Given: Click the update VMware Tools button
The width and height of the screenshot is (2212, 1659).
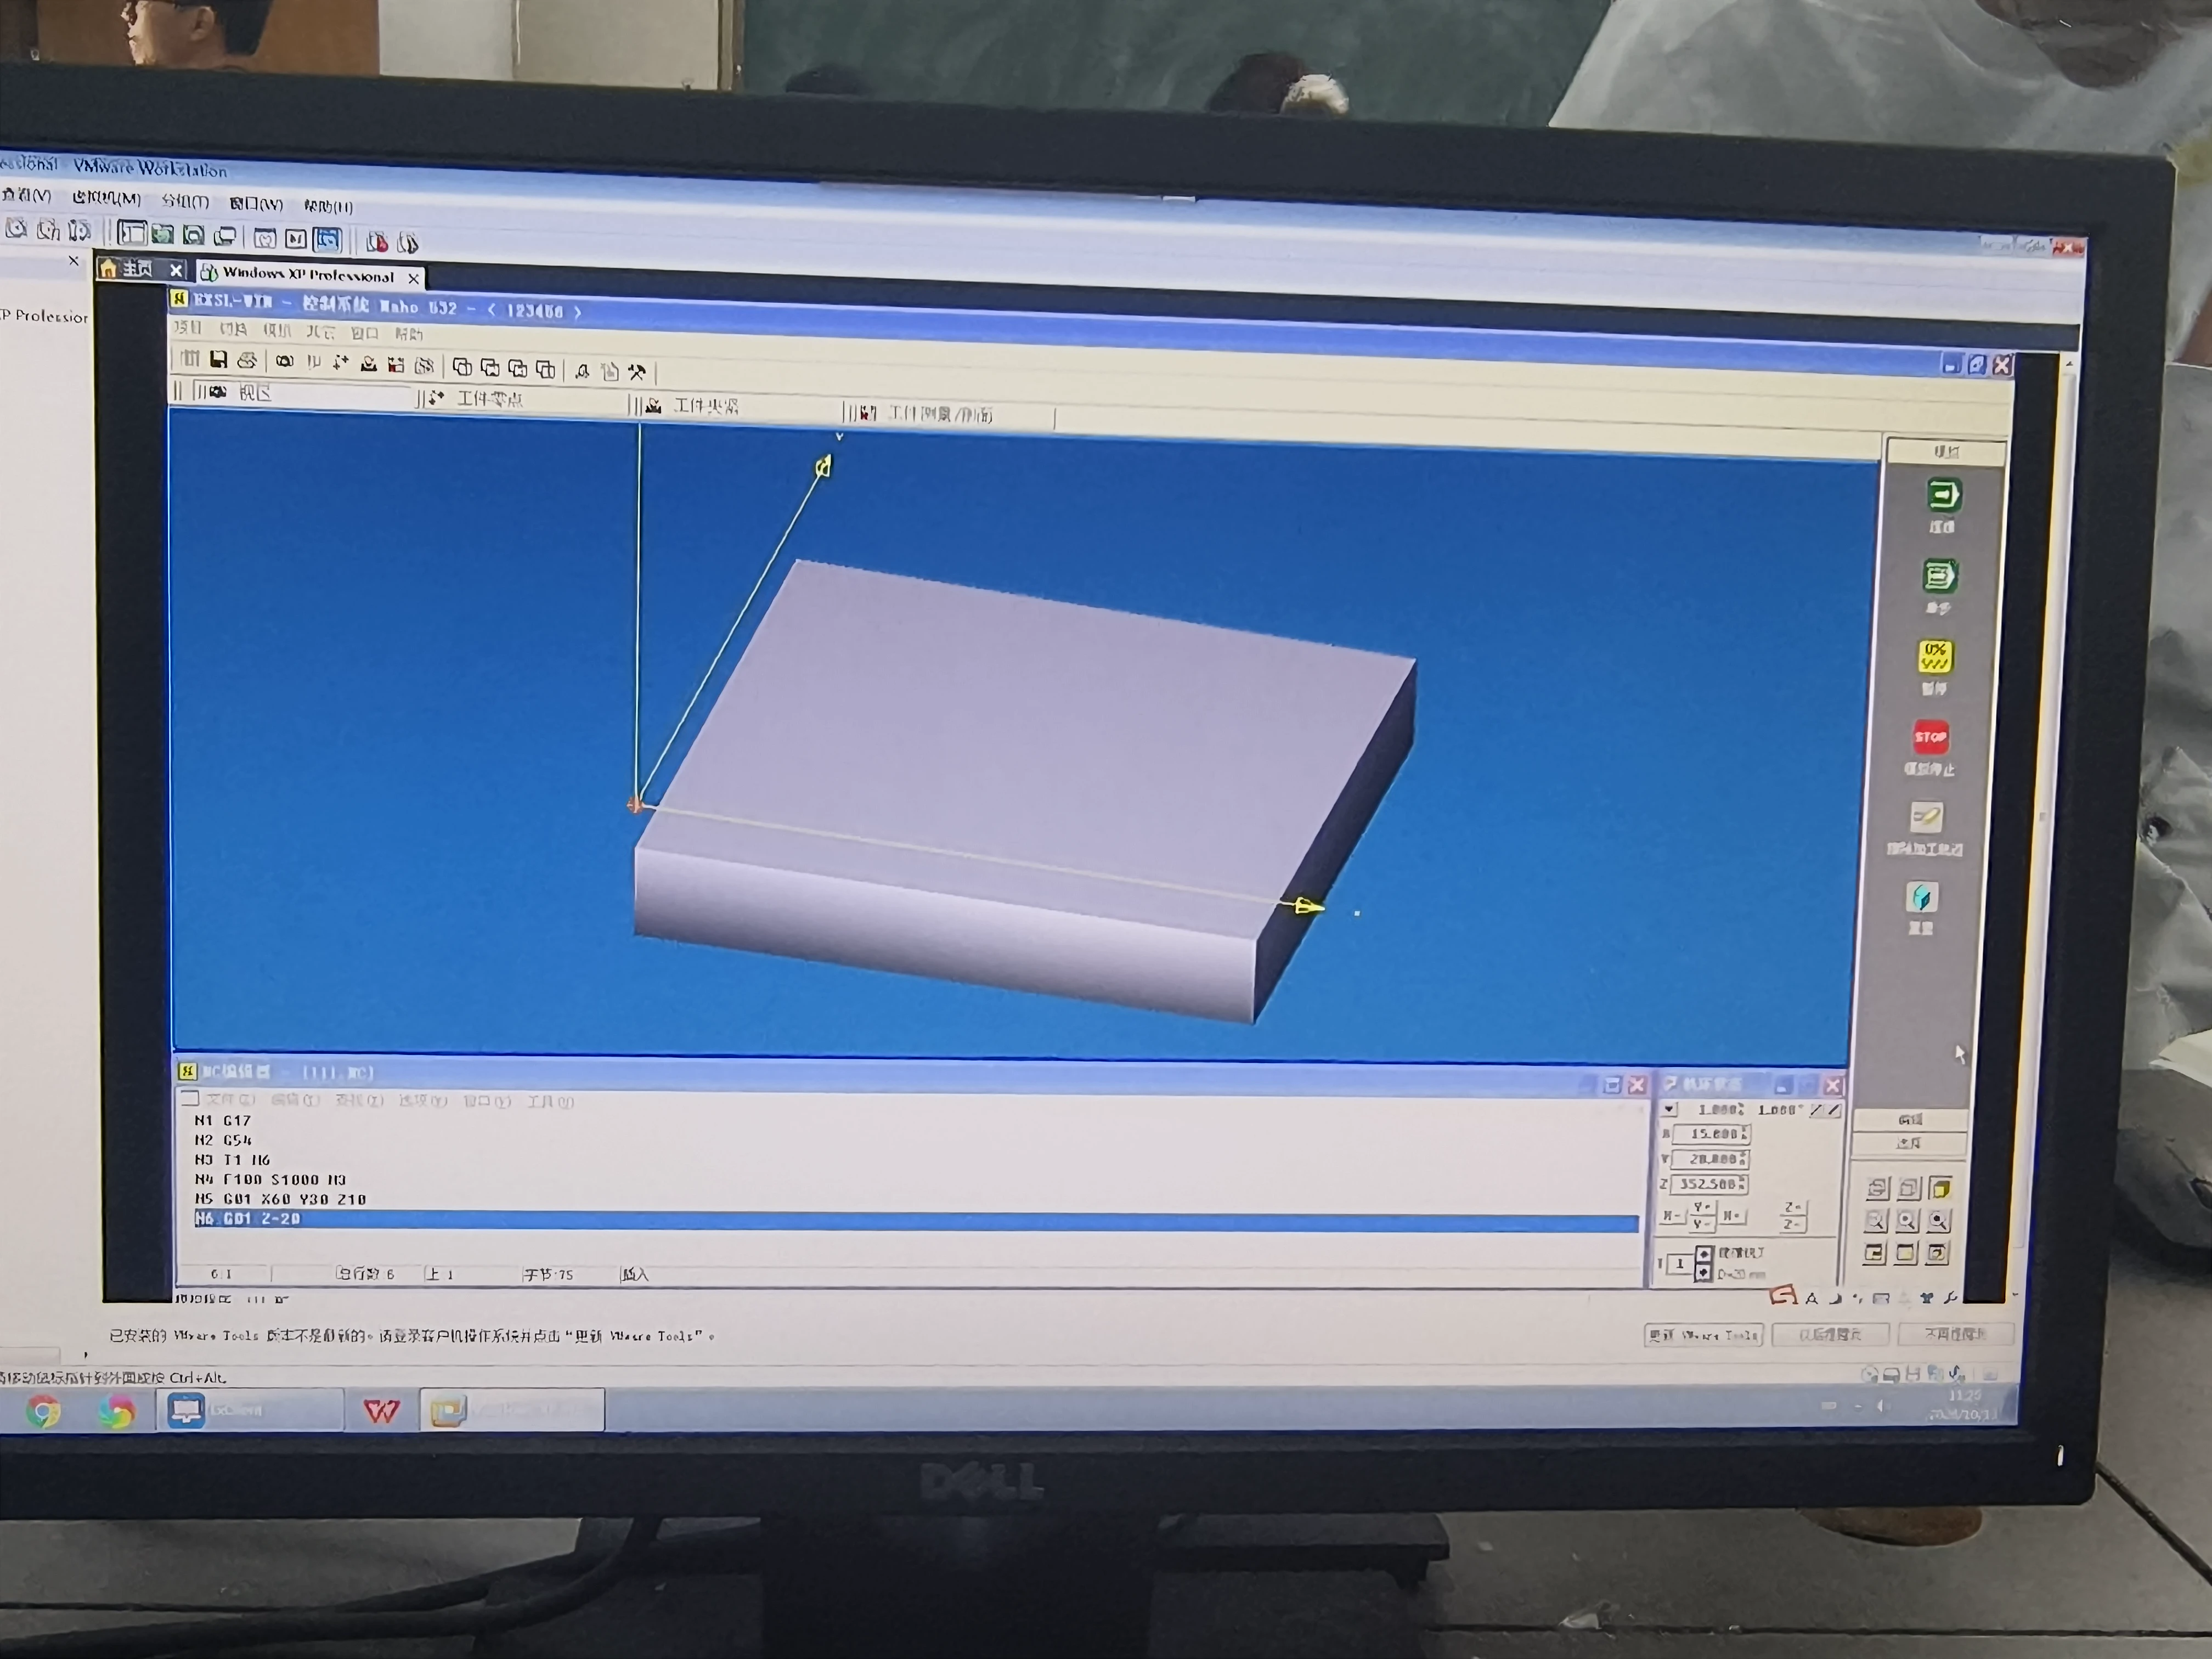Looking at the screenshot, I should coord(1703,1335).
